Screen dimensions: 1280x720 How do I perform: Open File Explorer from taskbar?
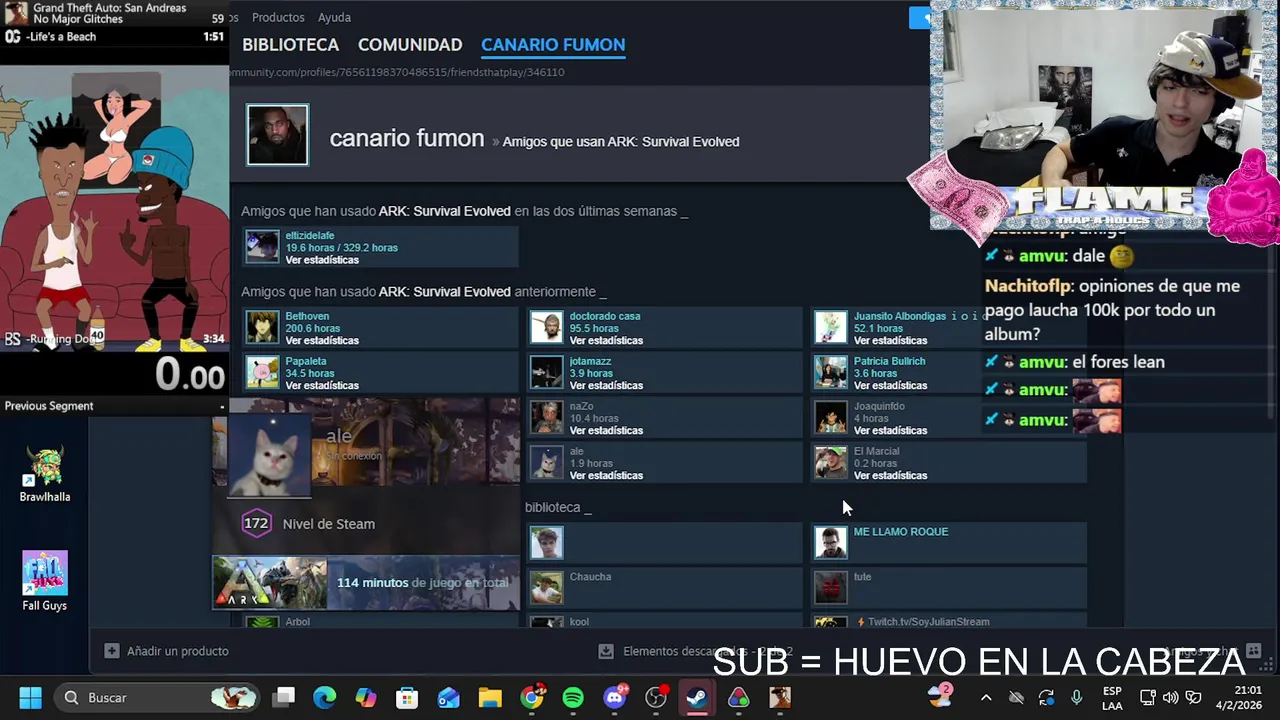point(490,697)
